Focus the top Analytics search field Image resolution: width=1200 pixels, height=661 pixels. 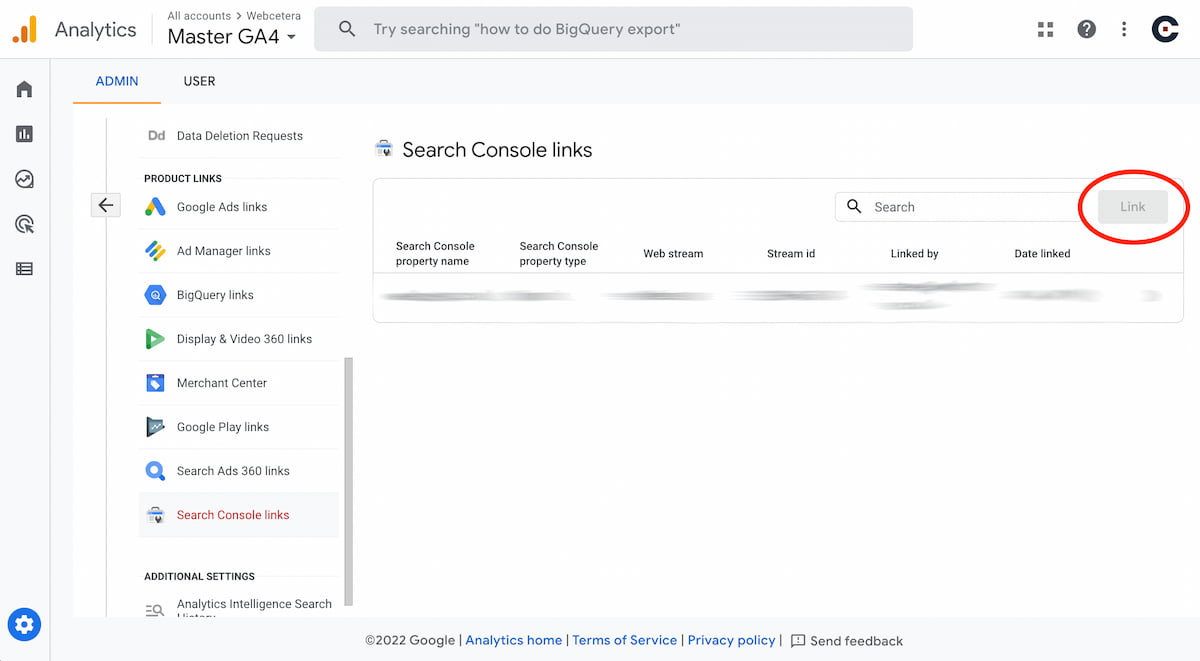tap(613, 29)
